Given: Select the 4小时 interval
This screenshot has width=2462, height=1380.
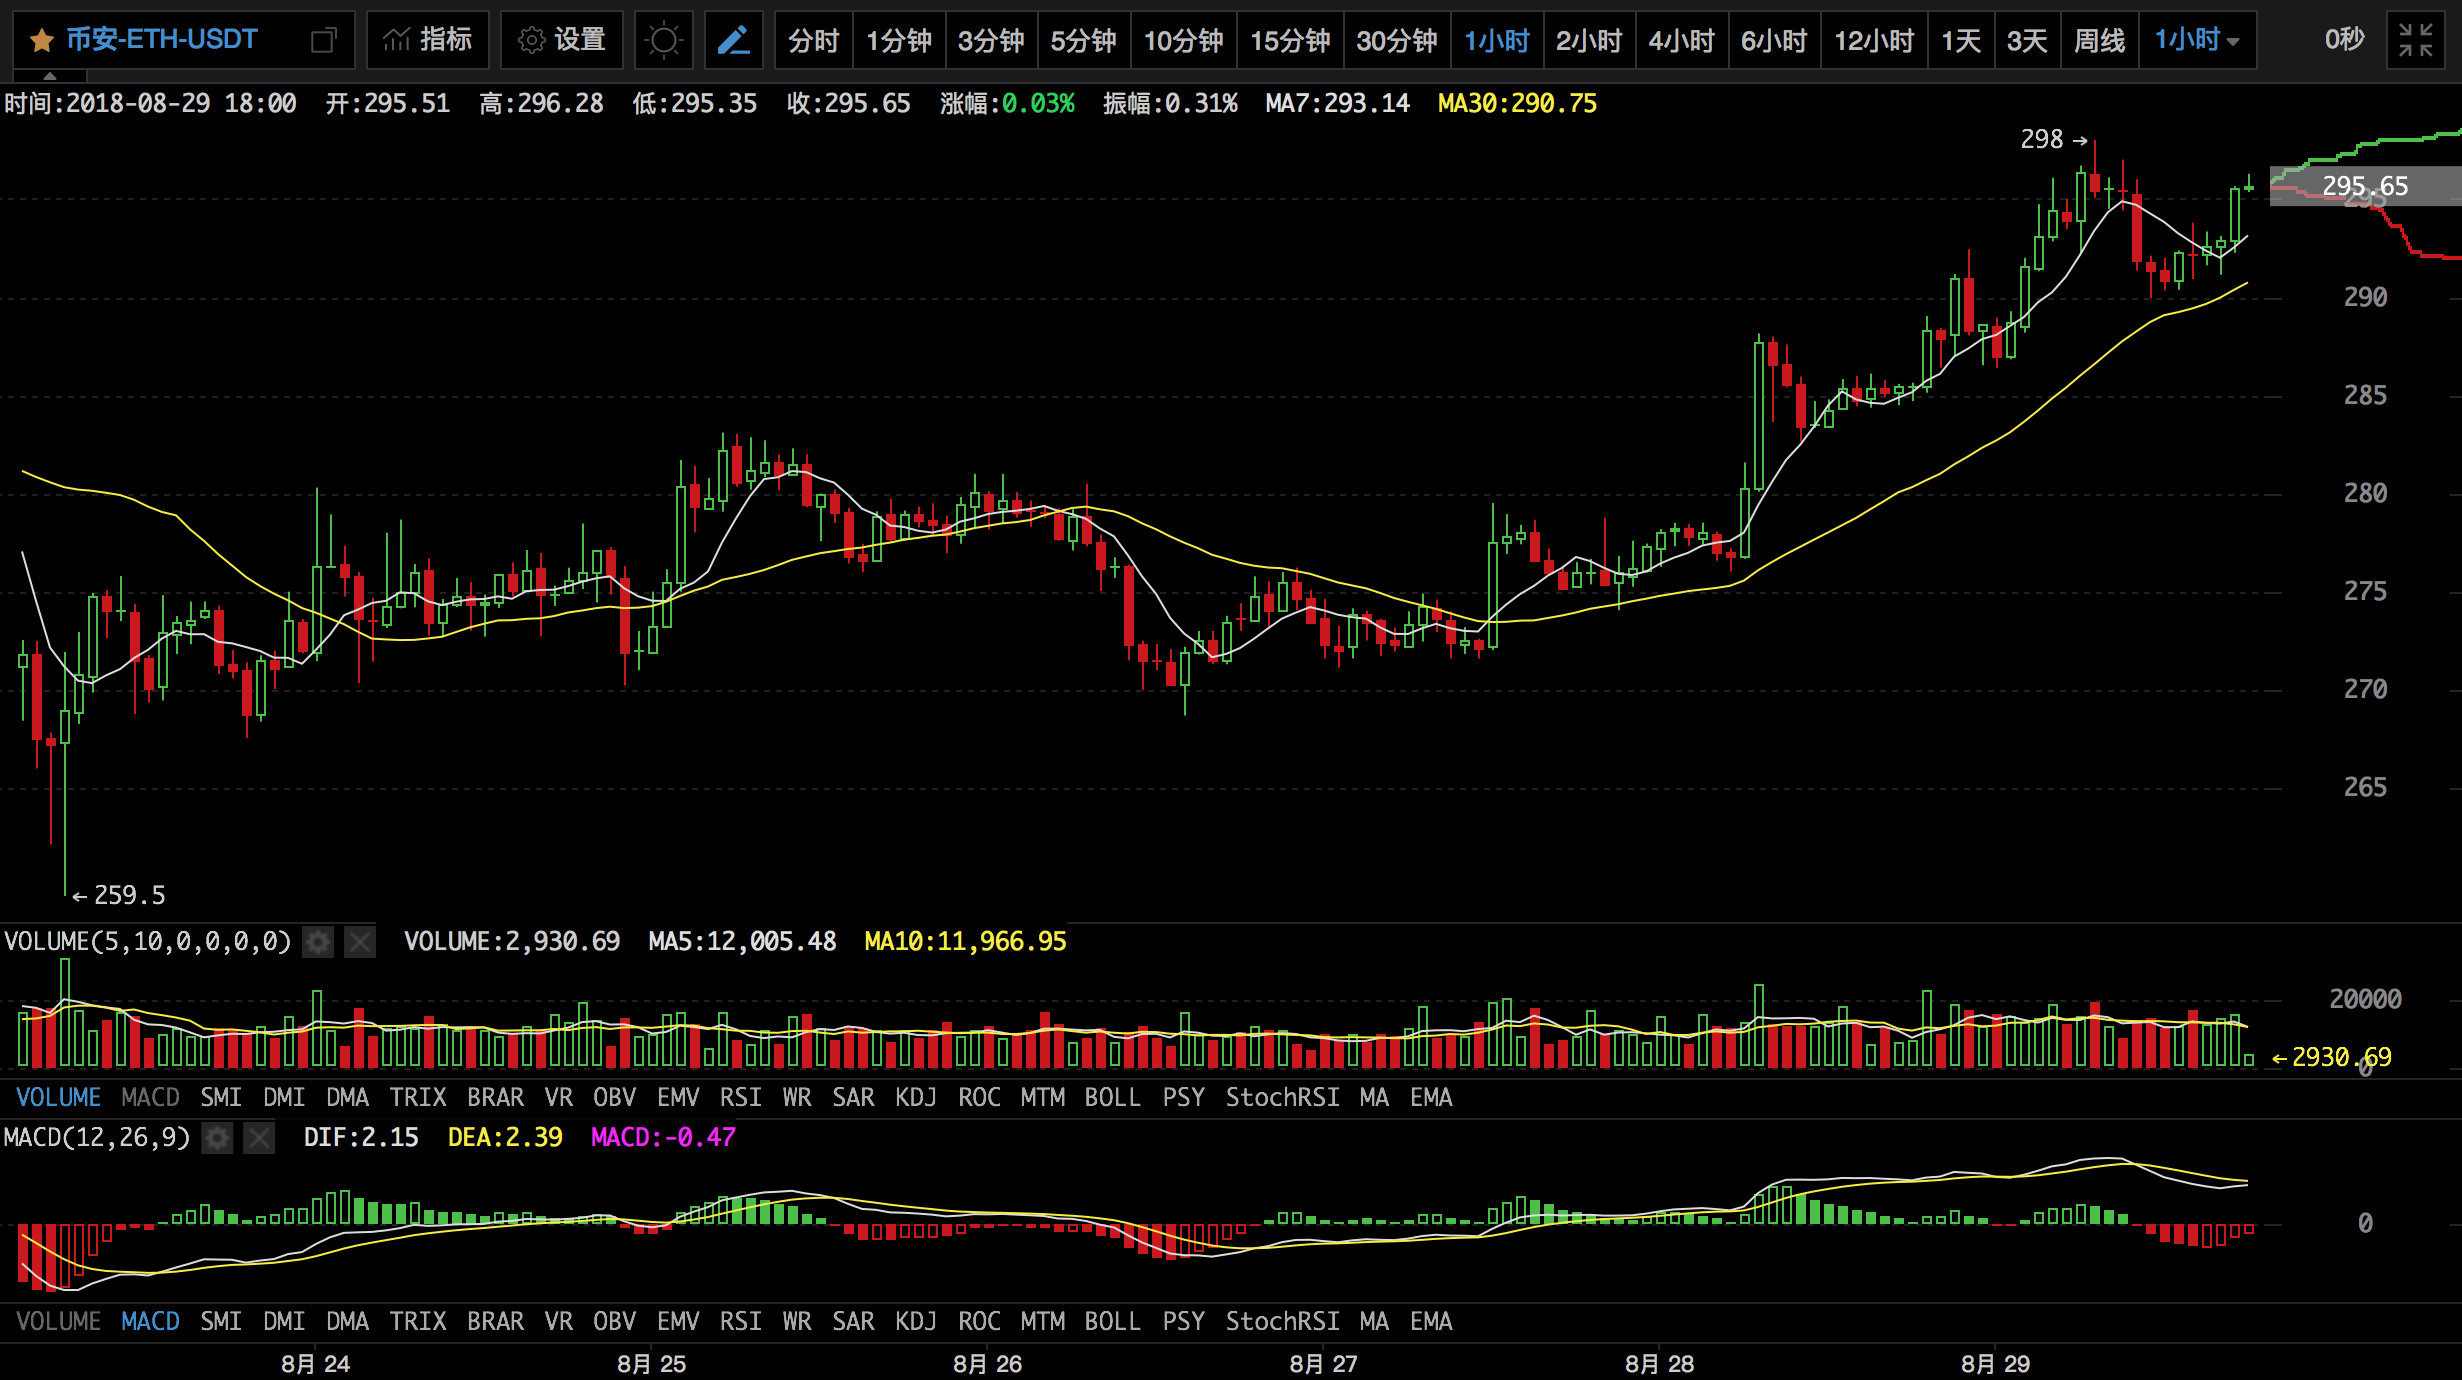Looking at the screenshot, I should (1681, 40).
